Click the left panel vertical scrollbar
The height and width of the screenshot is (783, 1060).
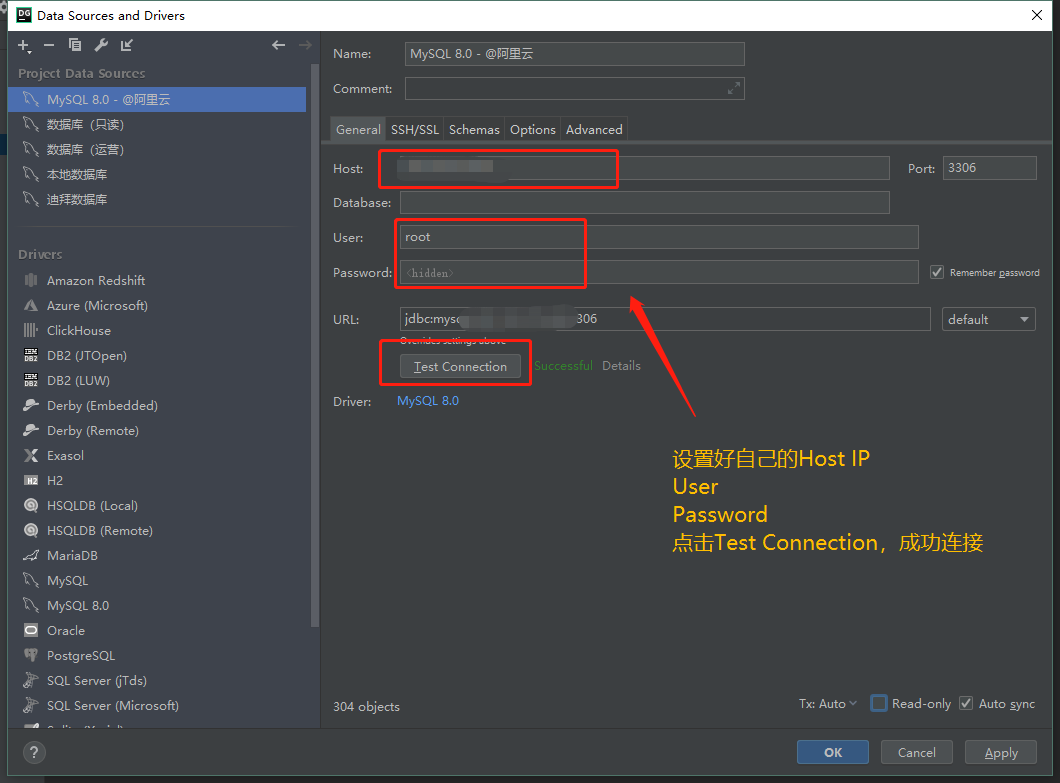[314, 345]
